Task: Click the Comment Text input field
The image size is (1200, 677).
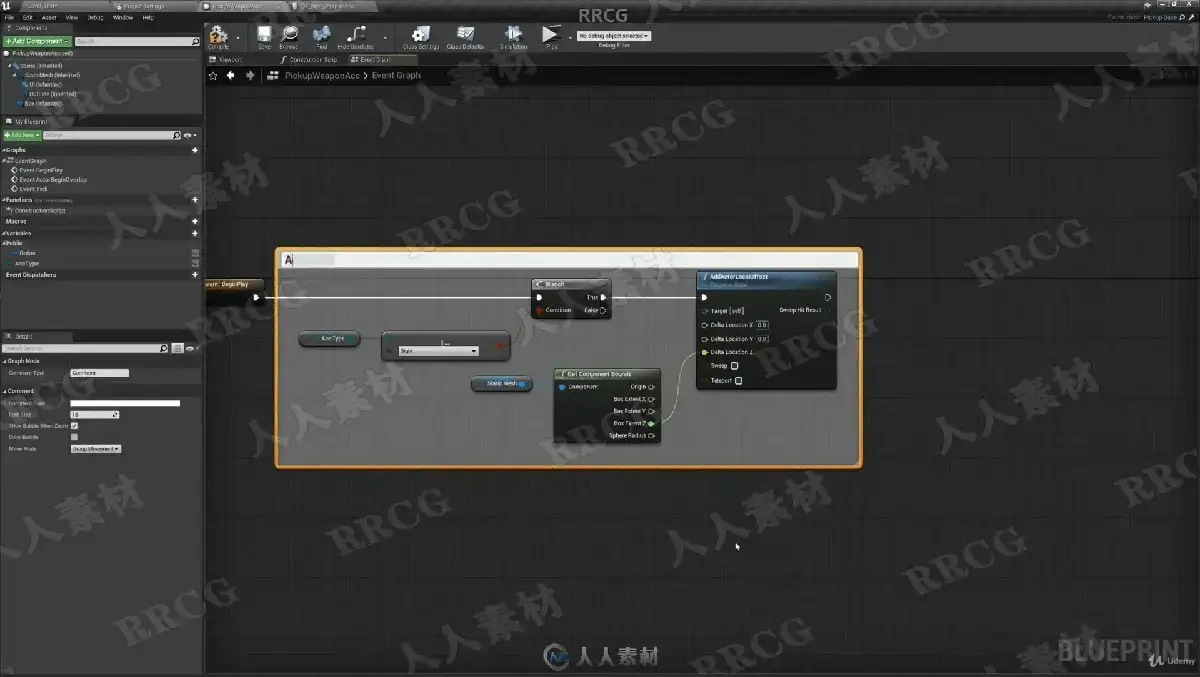Action: pos(100,373)
